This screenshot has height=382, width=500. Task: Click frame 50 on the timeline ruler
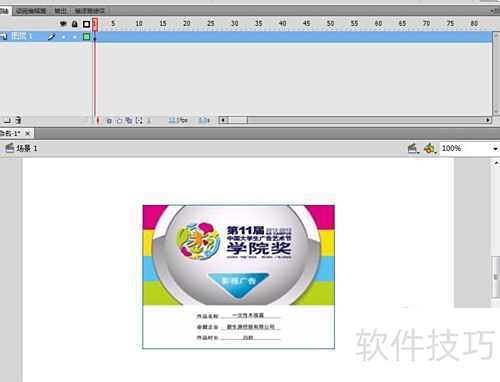pos(330,24)
